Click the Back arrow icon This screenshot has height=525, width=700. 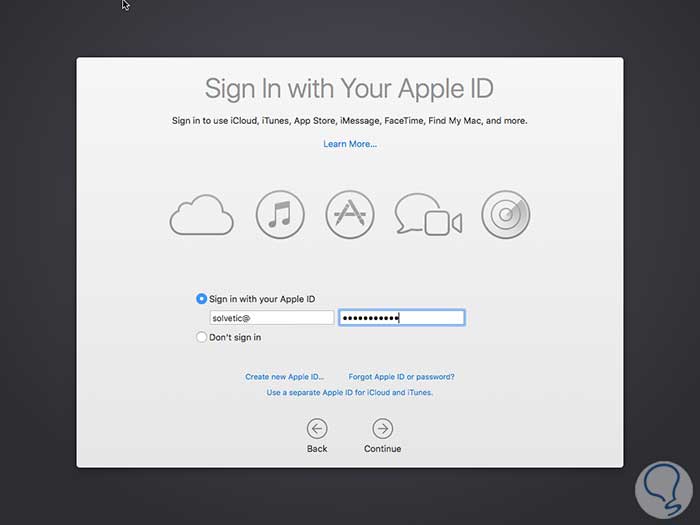(317, 429)
